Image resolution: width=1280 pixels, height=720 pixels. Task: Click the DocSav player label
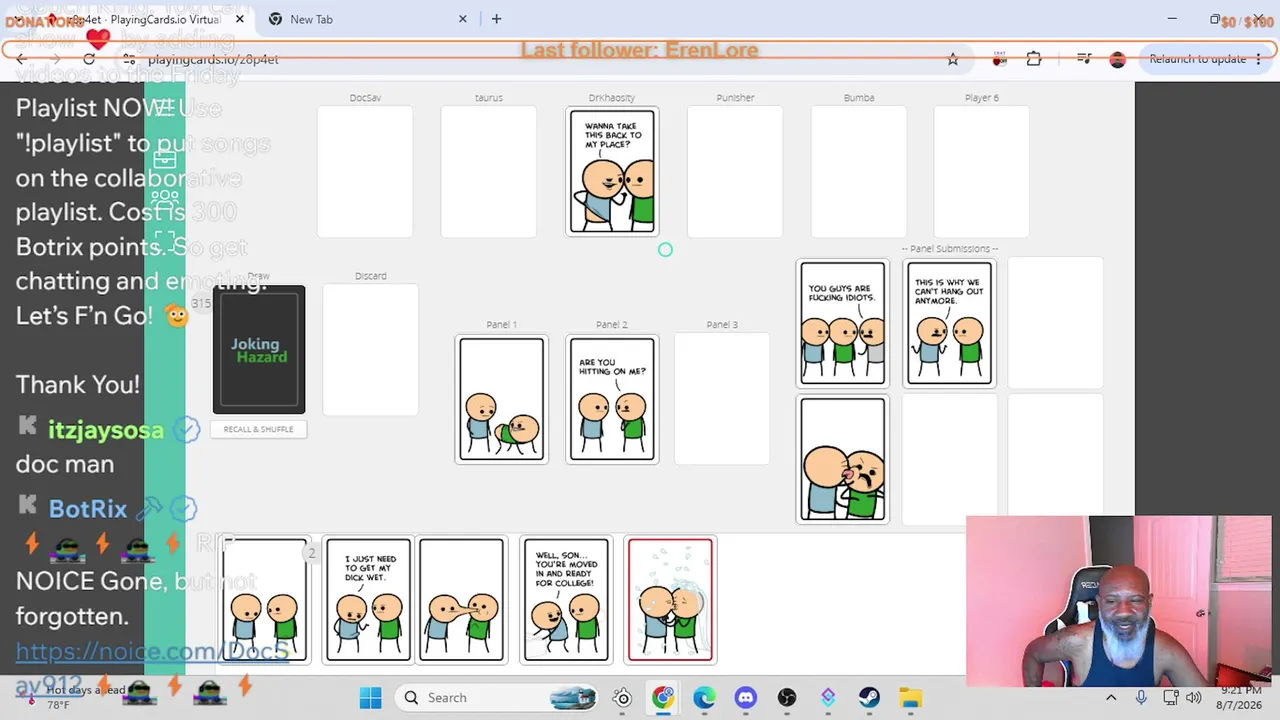point(365,98)
